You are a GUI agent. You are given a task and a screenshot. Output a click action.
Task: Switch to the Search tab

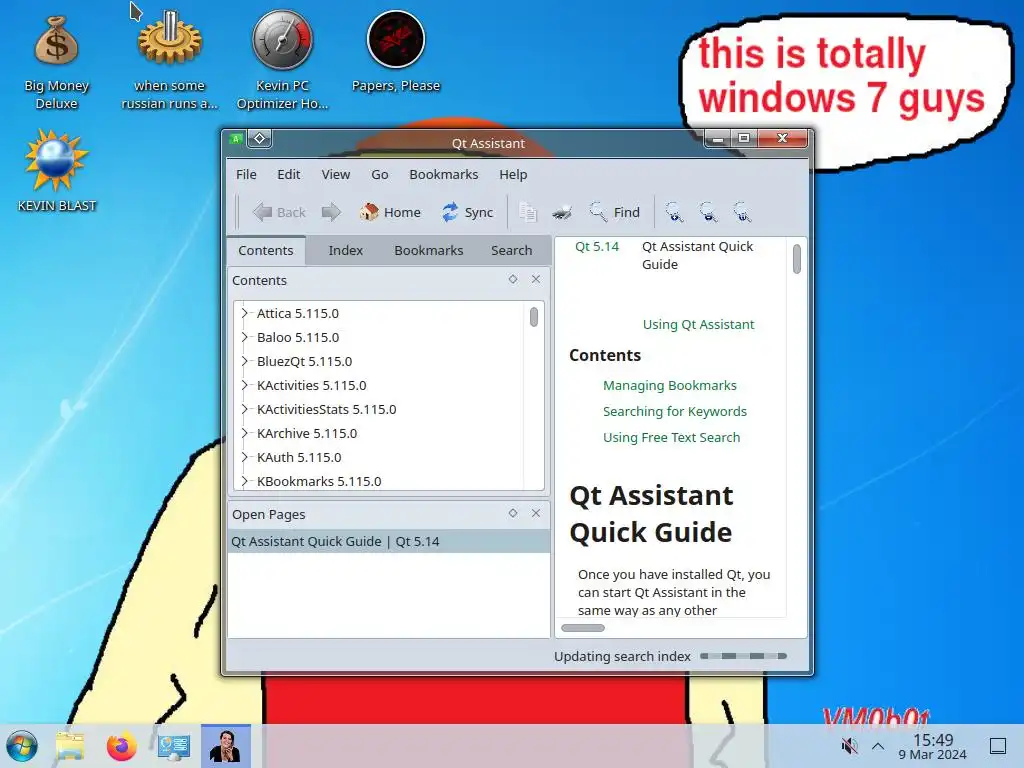coord(511,250)
